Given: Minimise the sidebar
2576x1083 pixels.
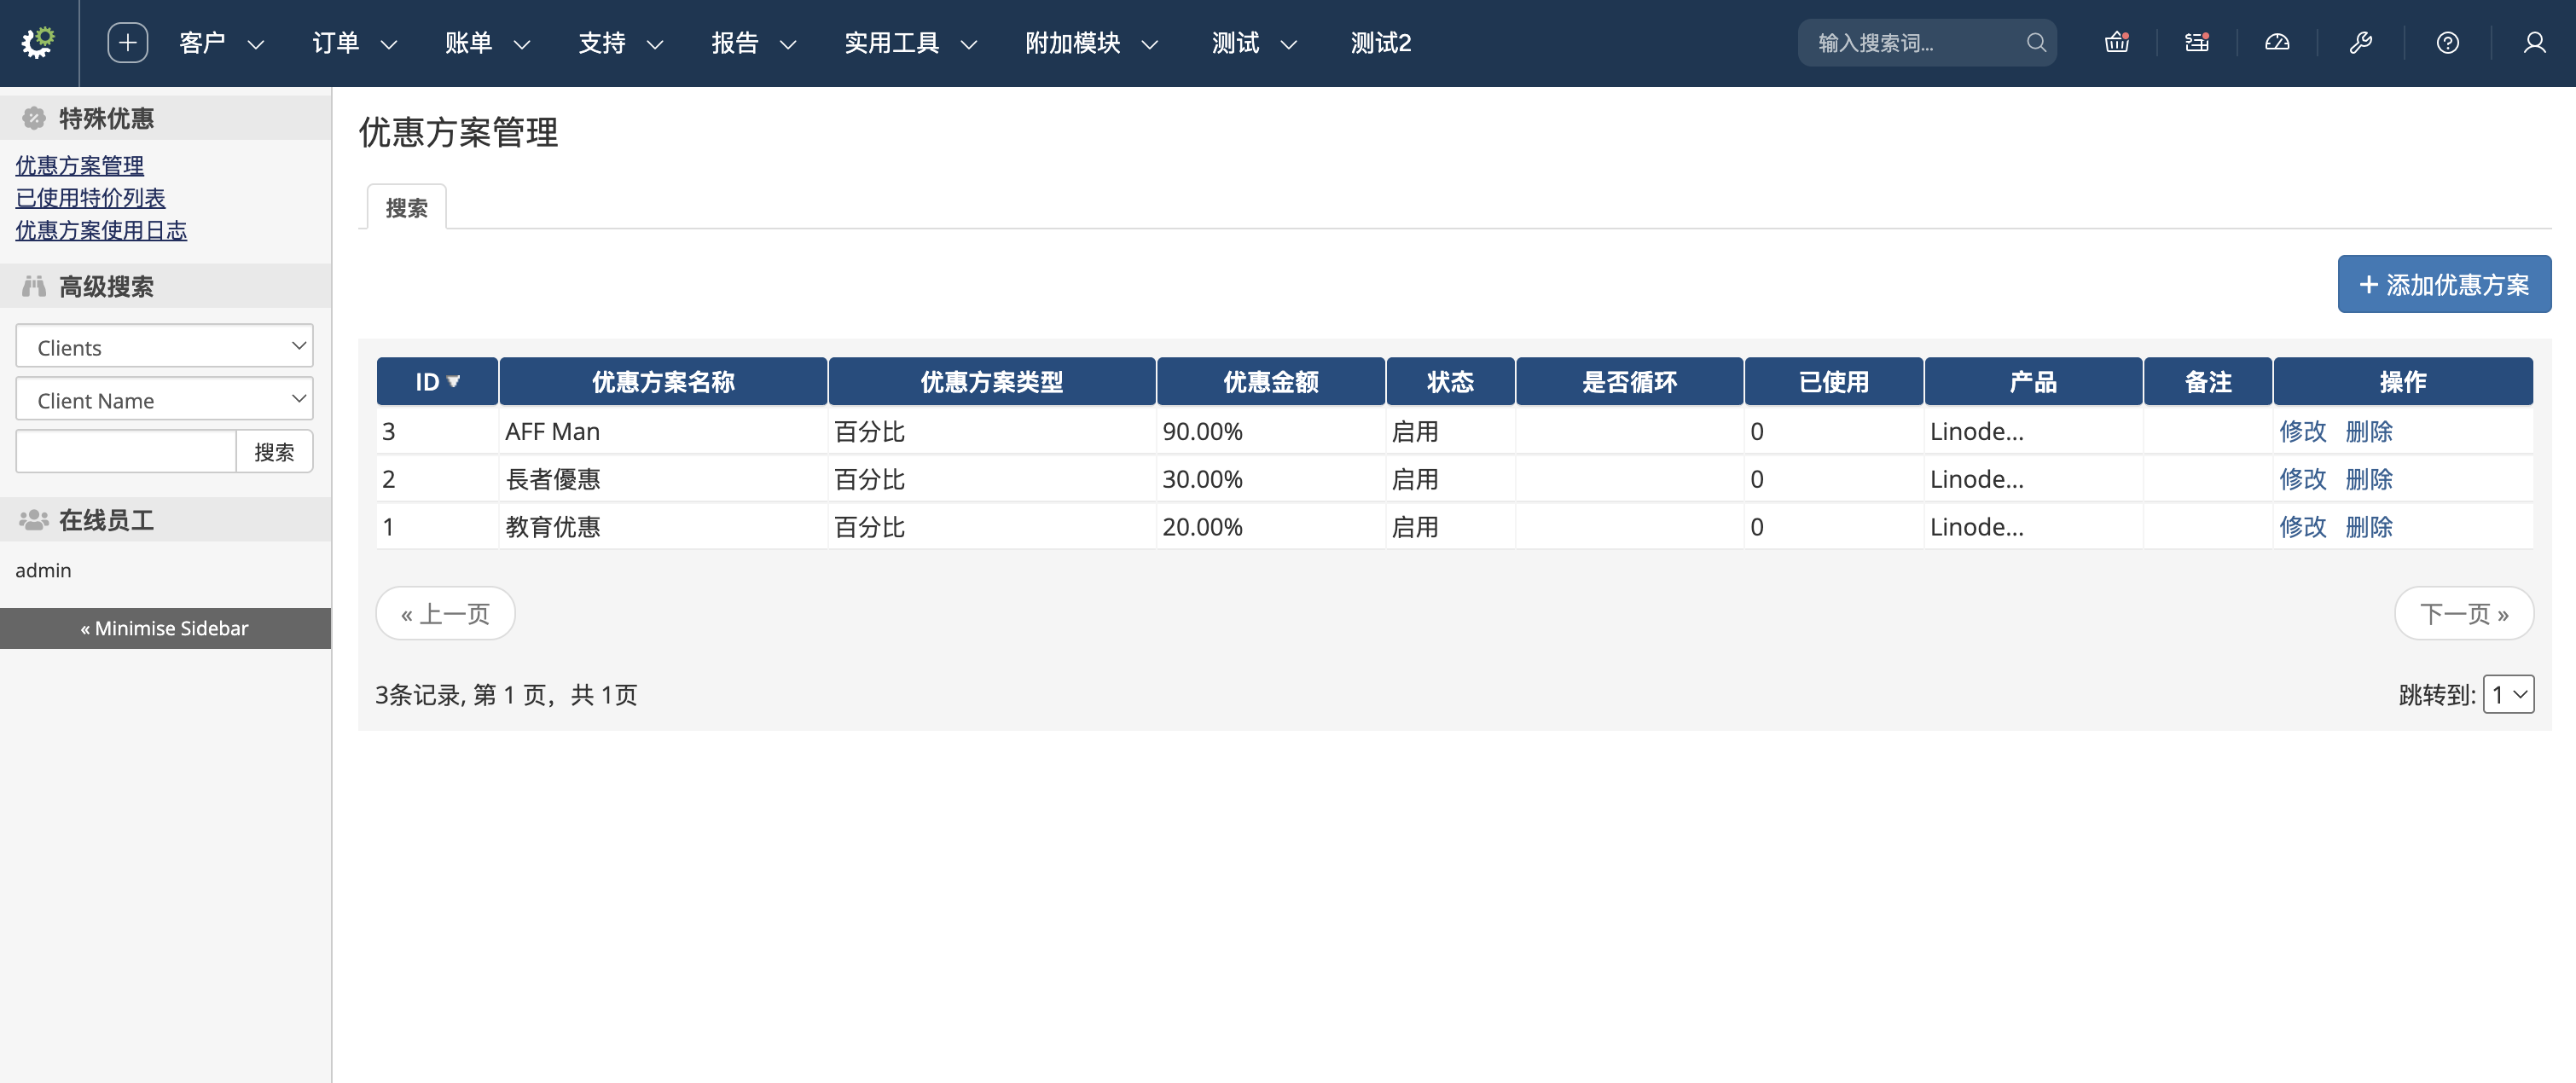Looking at the screenshot, I should tap(165, 628).
